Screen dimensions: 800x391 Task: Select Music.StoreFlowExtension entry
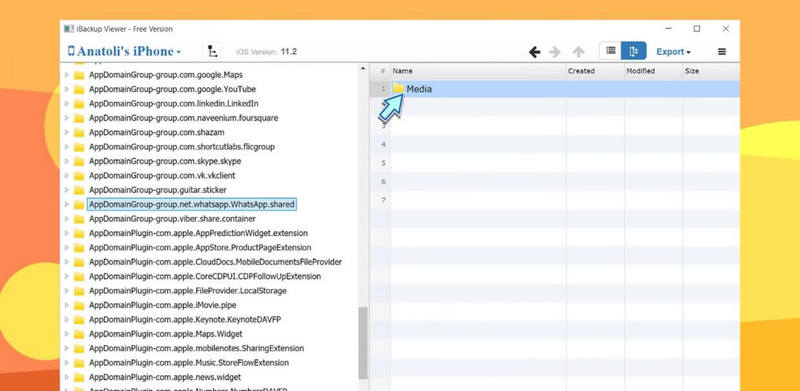pyautogui.click(x=189, y=362)
